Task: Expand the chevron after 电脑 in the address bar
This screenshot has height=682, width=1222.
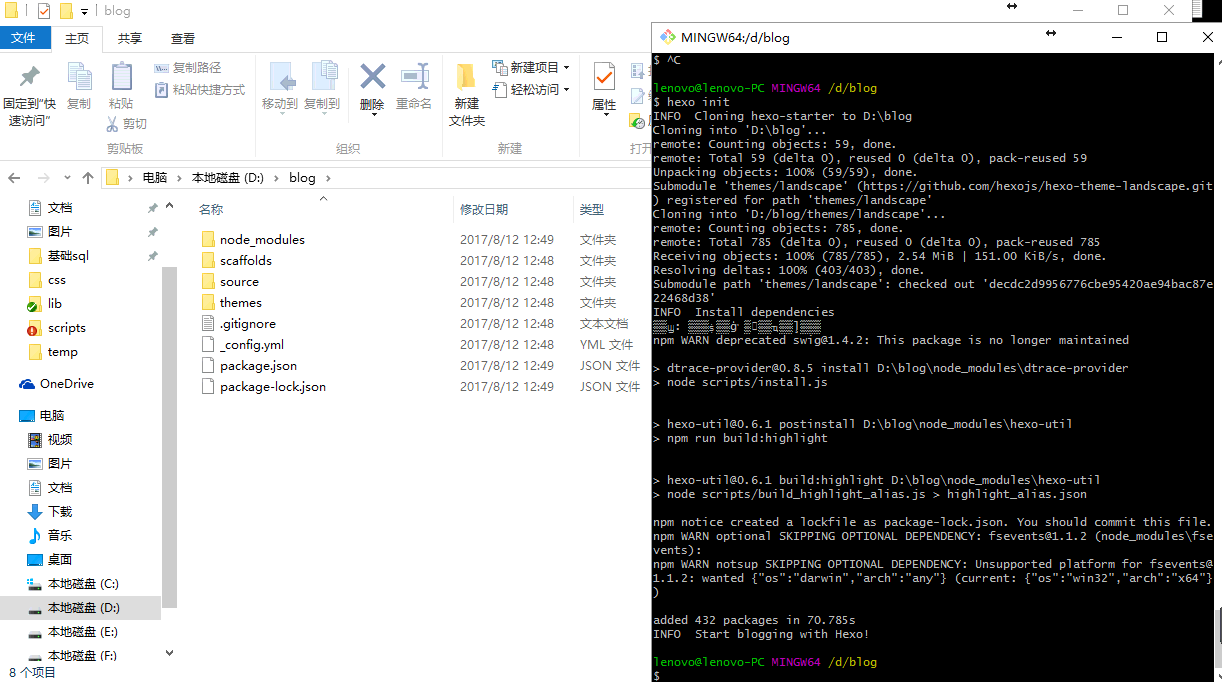Action: 179,178
